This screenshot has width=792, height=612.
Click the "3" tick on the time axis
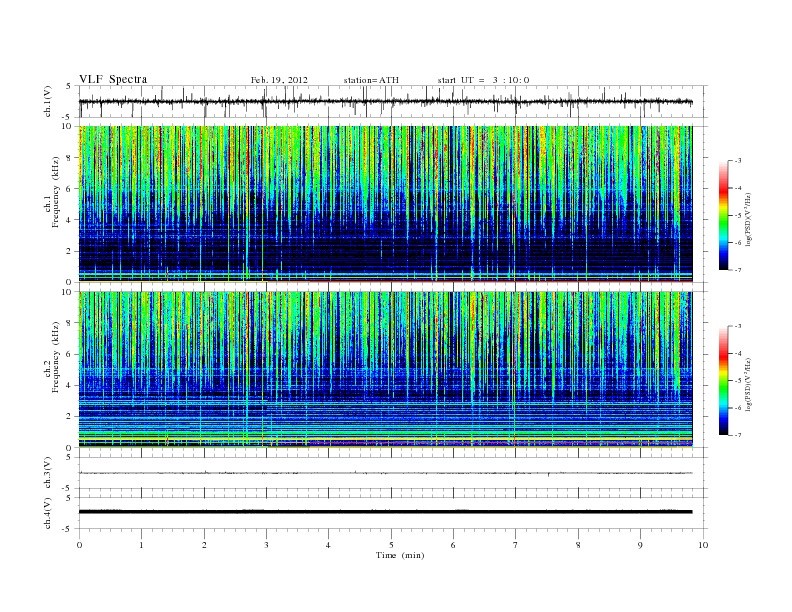coord(266,545)
